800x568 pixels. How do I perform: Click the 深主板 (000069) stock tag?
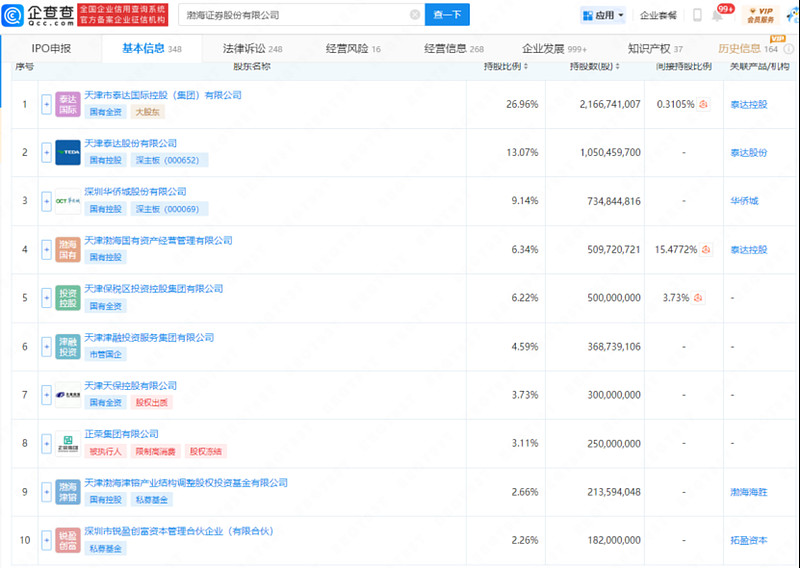(x=169, y=209)
